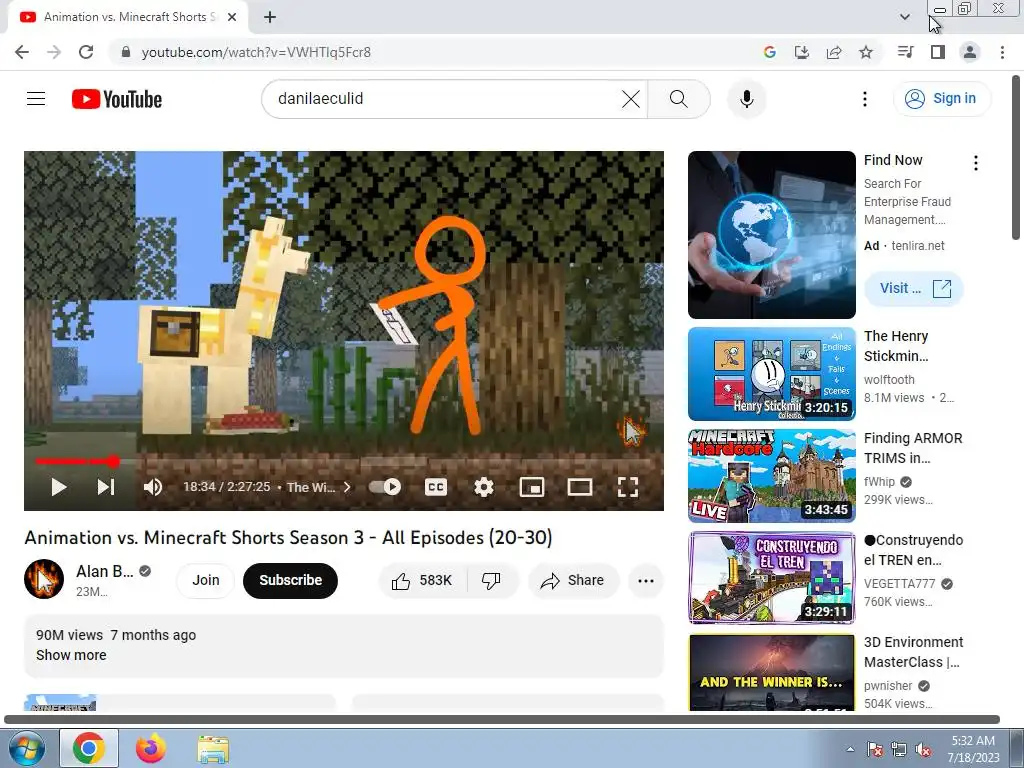Click the address bar URL

coord(256,52)
